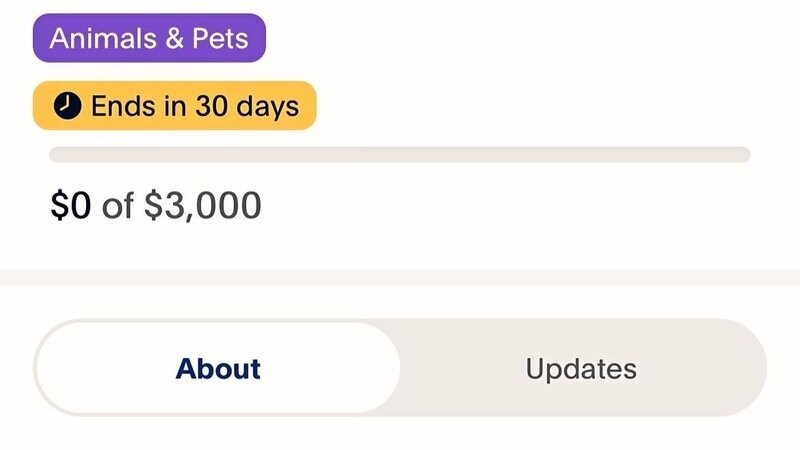Click the white About pill's left edge
This screenshot has width=800, height=450.
tap(42, 368)
